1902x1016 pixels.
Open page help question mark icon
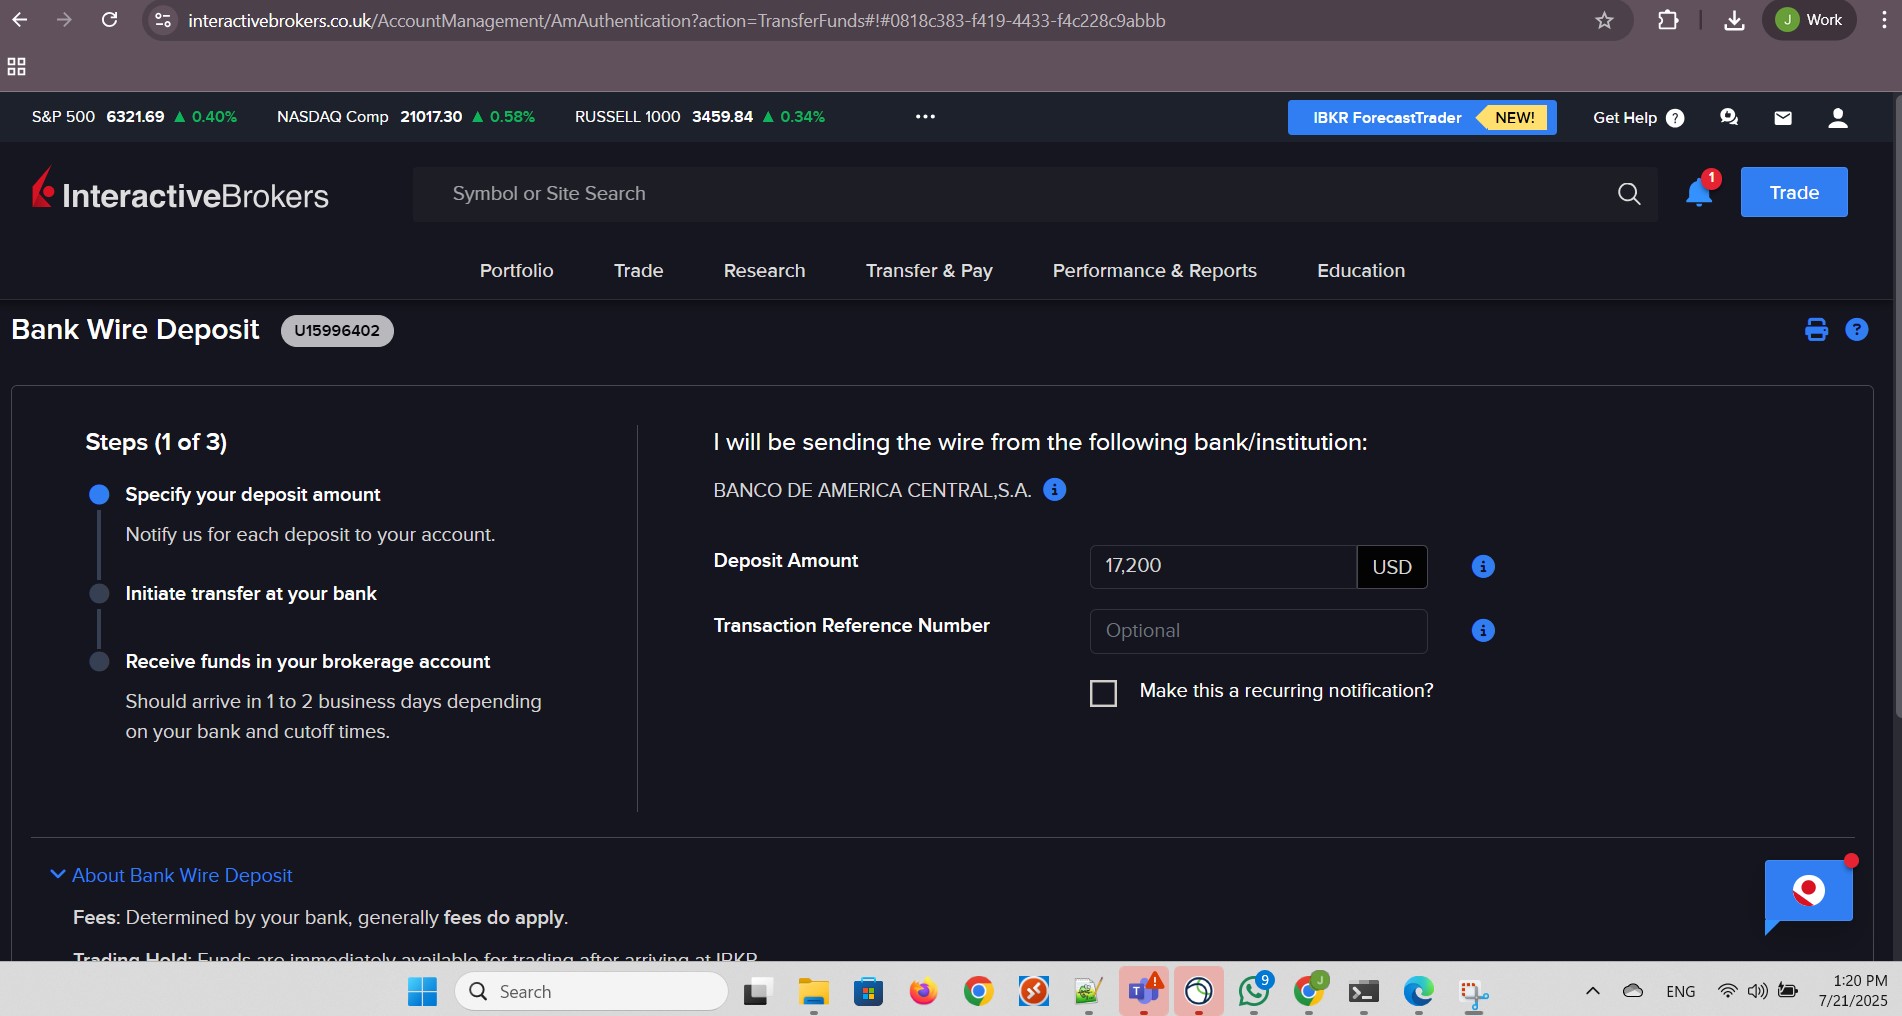pos(1857,330)
